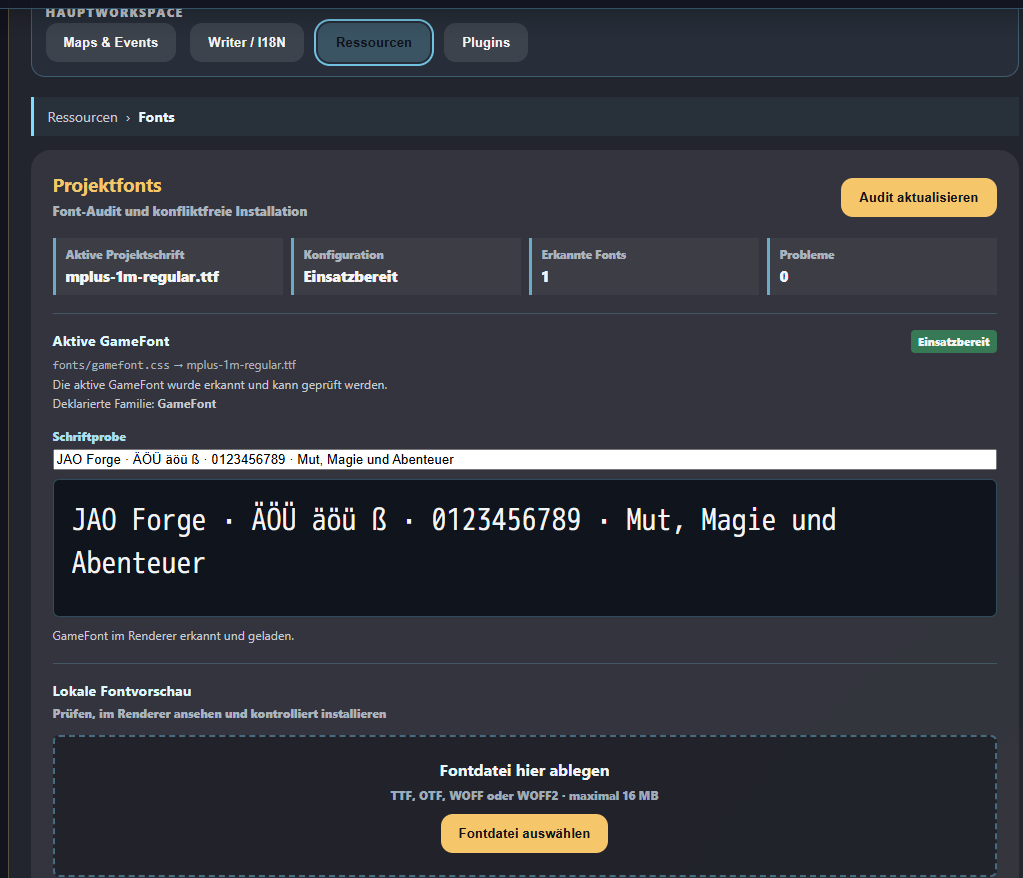Click the Audit aktualisieren button
1023x878 pixels.
(919, 198)
